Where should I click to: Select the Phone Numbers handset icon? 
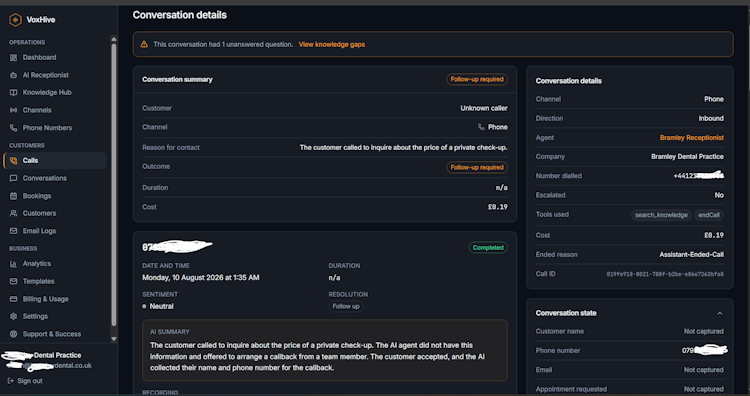click(13, 128)
